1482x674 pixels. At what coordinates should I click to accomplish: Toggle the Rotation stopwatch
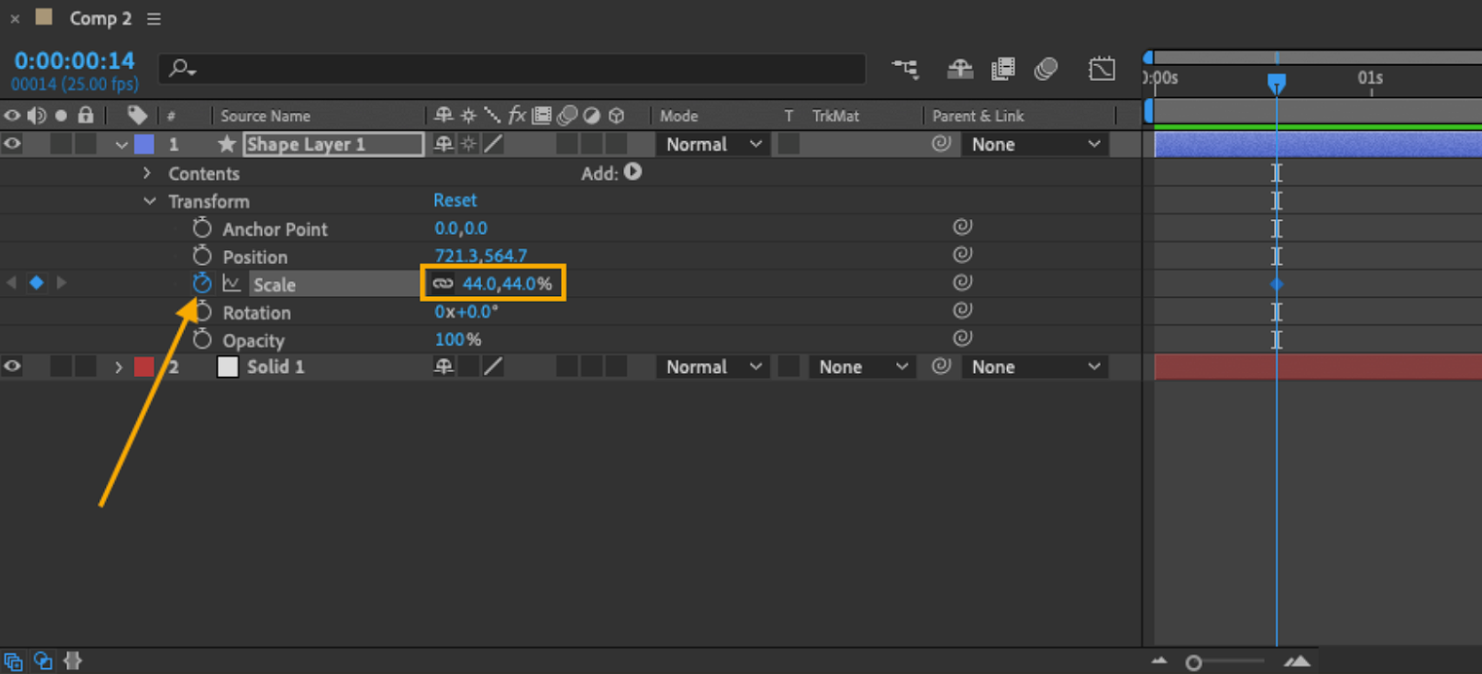[202, 312]
